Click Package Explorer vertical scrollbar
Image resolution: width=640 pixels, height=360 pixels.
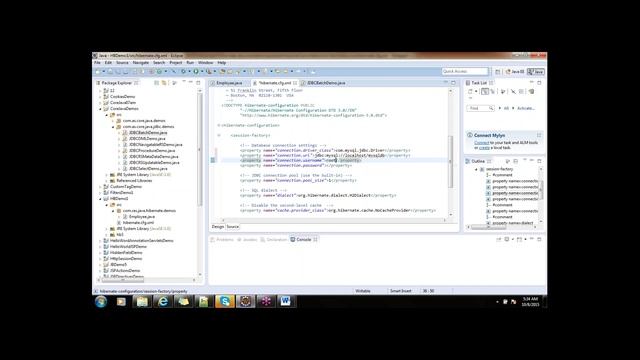pyautogui.click(x=200, y=149)
